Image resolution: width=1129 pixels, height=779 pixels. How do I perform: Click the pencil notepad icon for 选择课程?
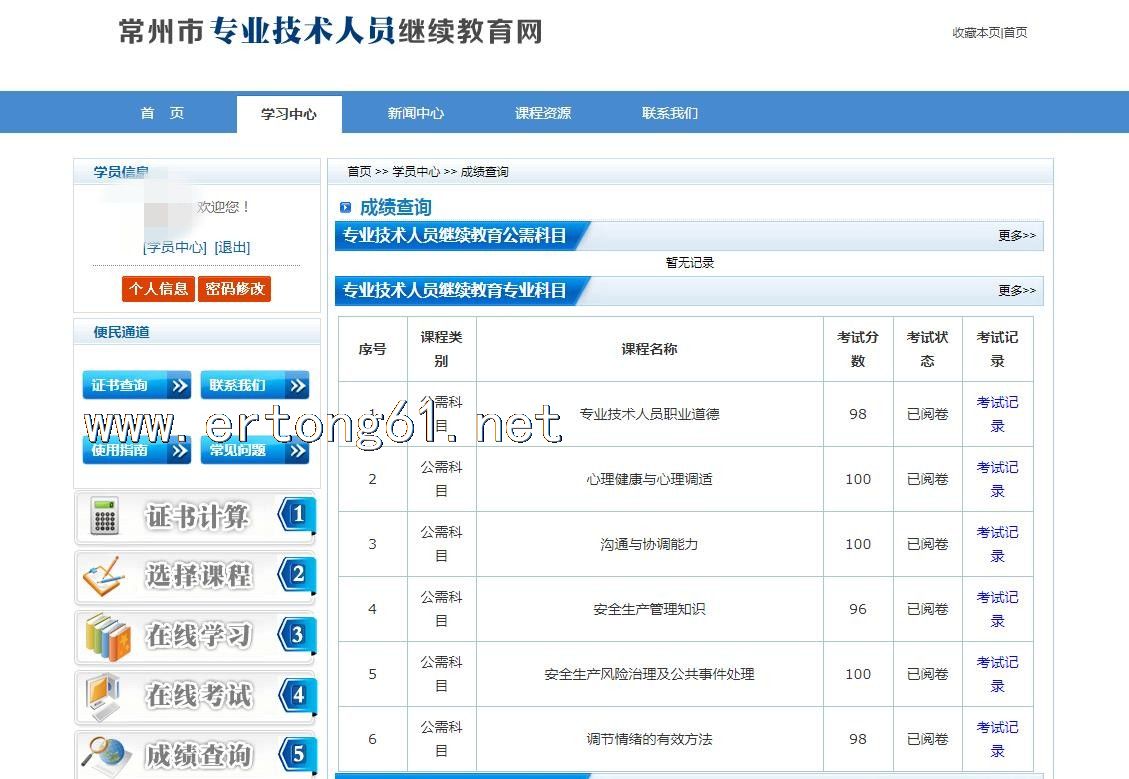coord(104,576)
